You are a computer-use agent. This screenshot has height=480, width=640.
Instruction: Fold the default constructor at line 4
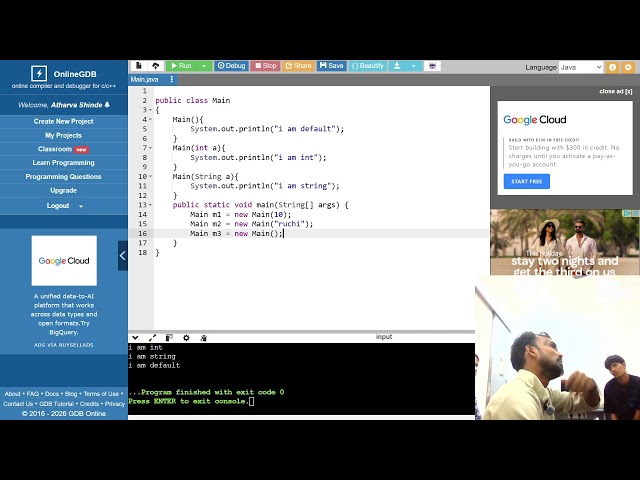pos(151,119)
